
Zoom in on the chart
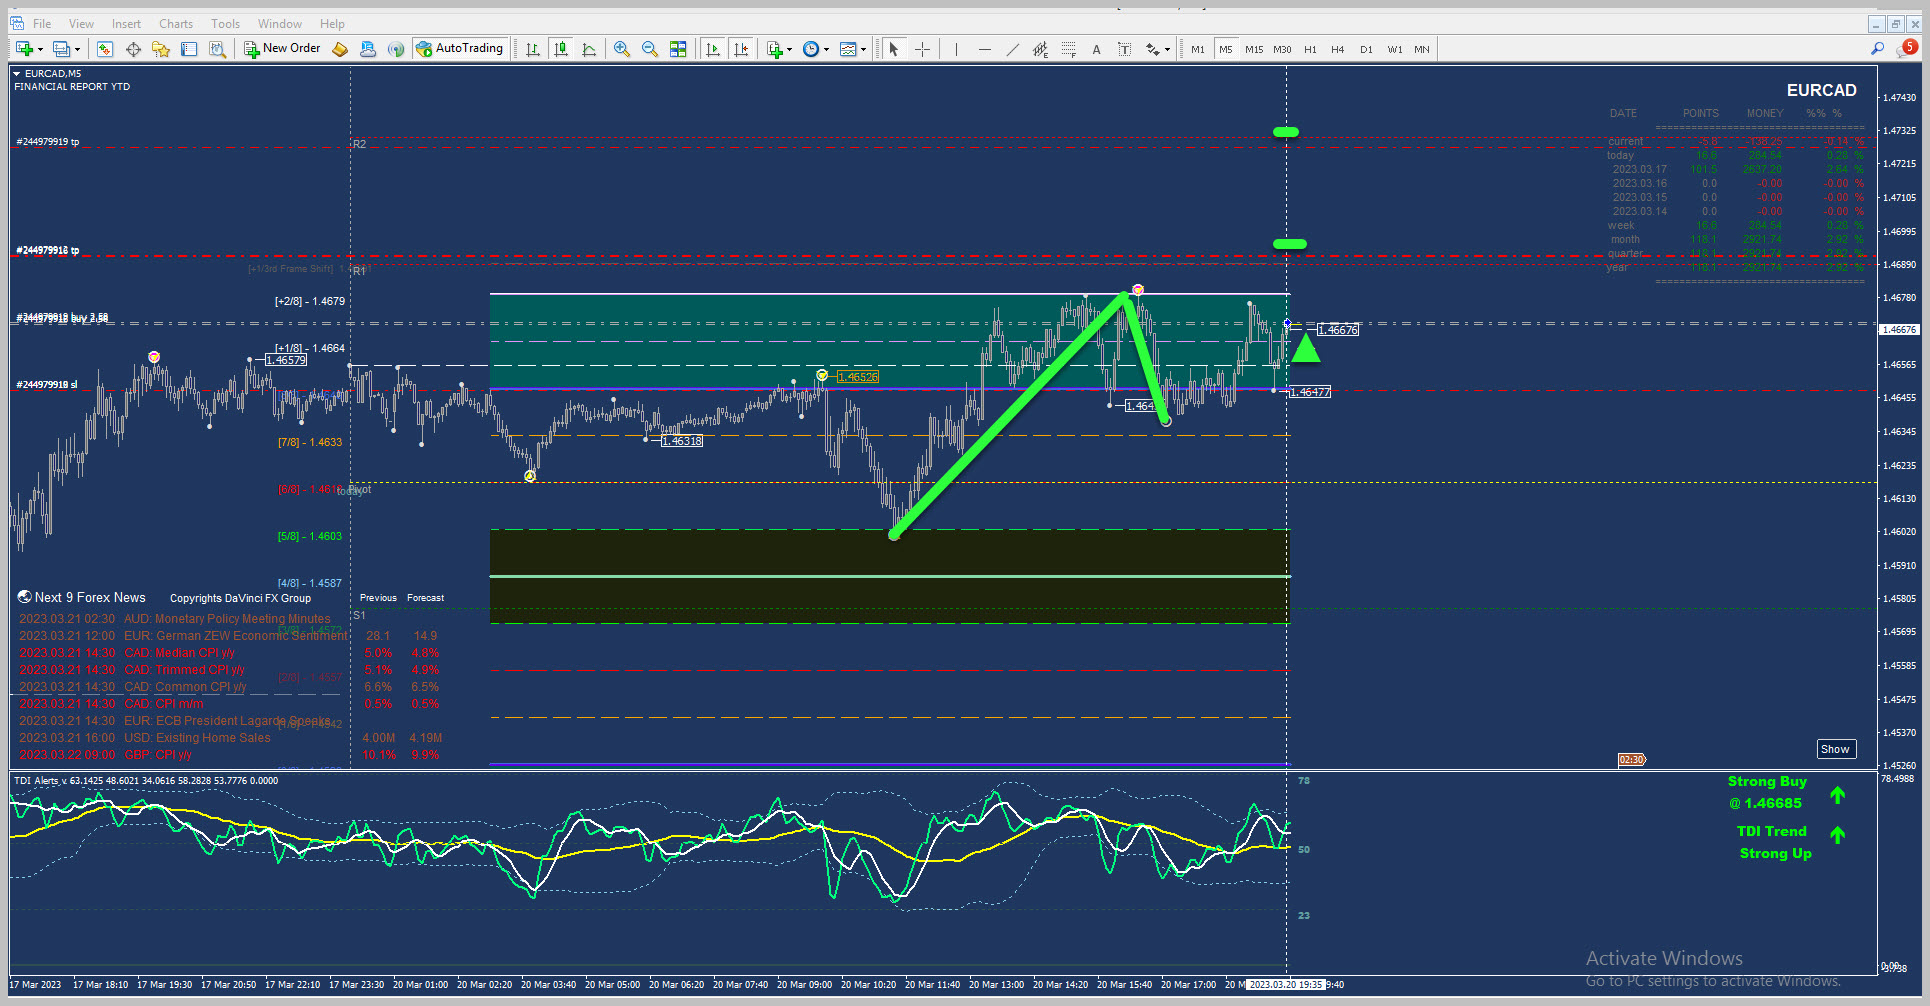622,49
